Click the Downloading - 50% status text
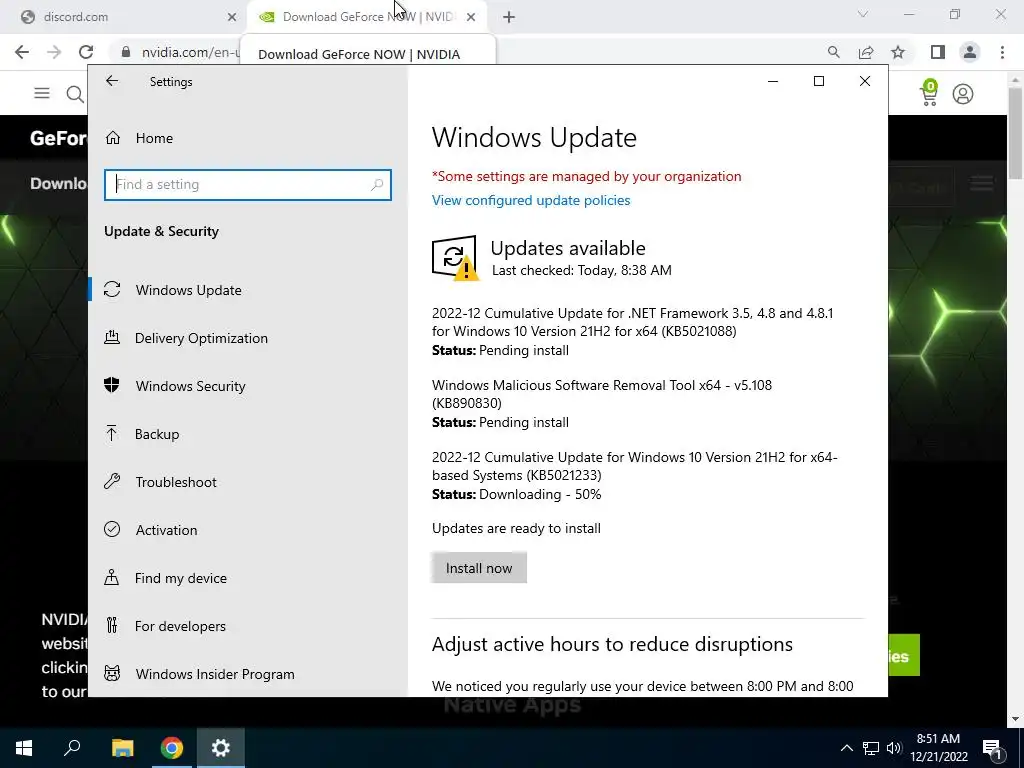 click(540, 494)
